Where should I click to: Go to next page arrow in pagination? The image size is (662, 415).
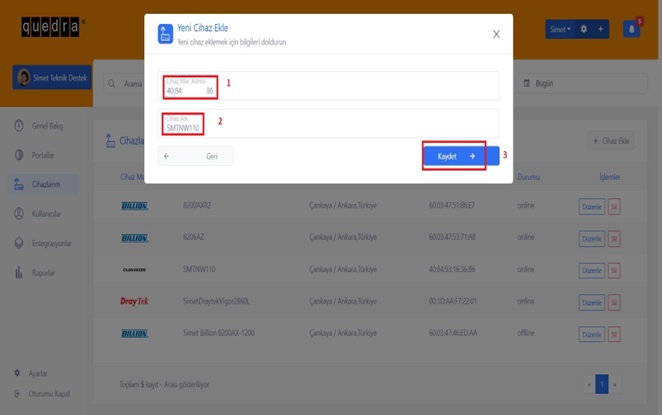pyautogui.click(x=614, y=384)
